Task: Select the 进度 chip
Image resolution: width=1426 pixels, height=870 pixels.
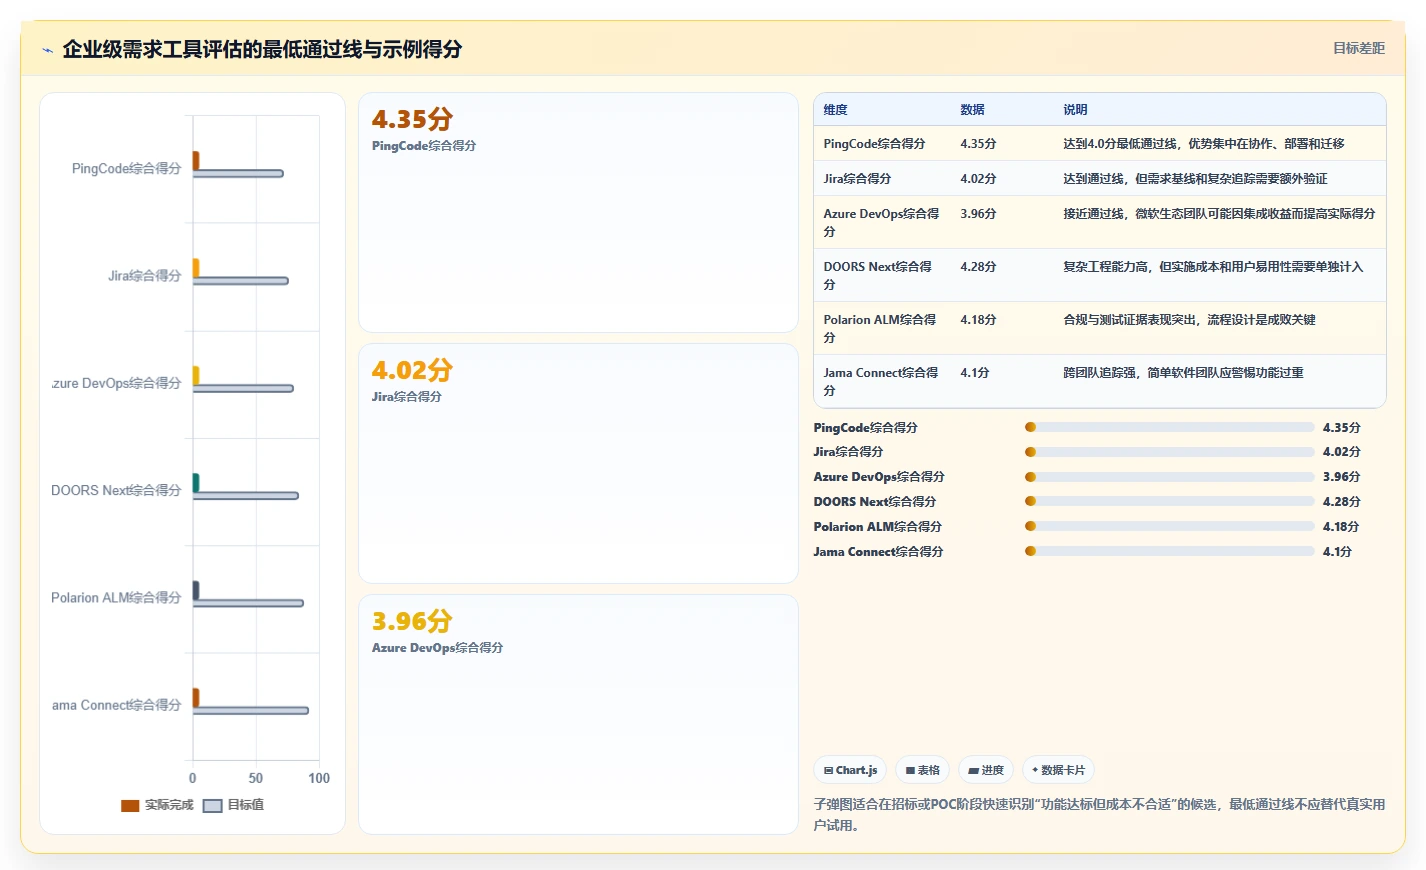Action: click(x=986, y=770)
